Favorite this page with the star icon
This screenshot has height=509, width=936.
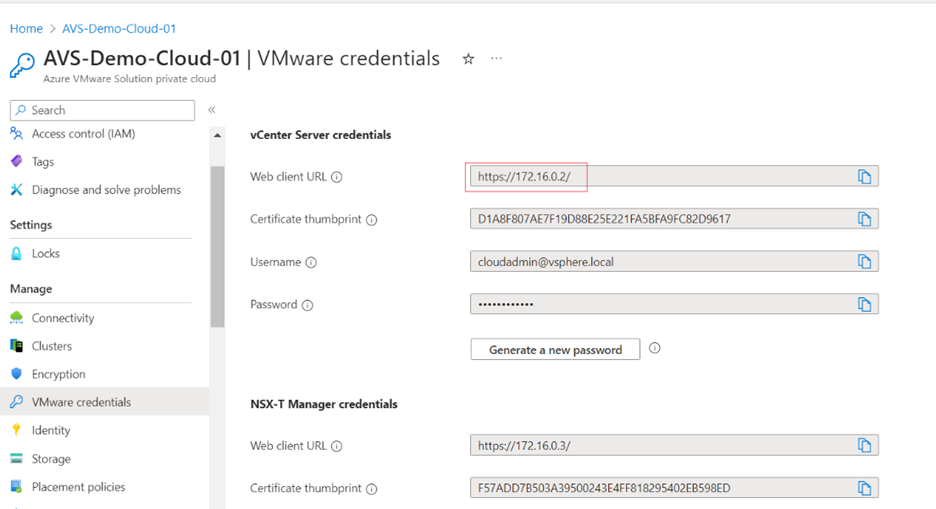click(469, 58)
